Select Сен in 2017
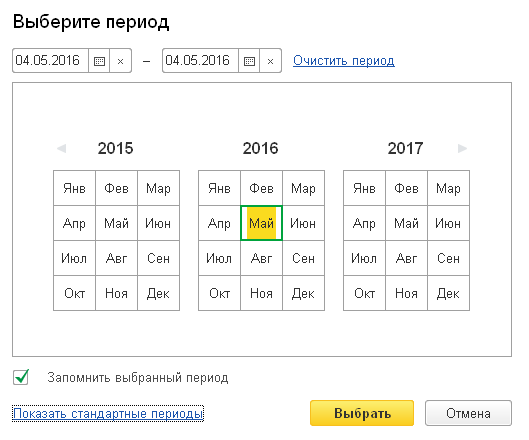 [x=448, y=258]
